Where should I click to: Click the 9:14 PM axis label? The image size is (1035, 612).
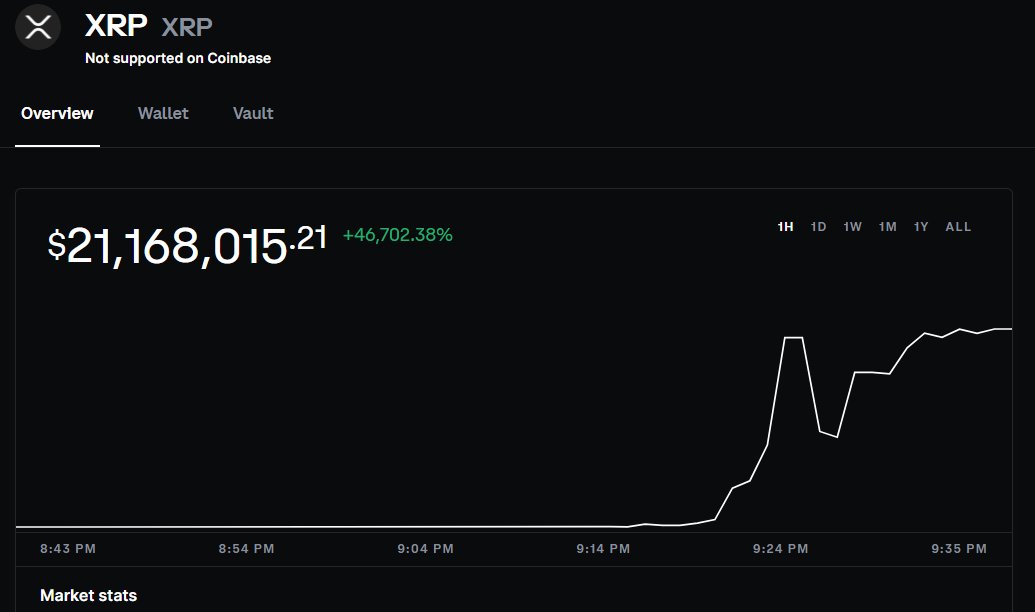(603, 549)
